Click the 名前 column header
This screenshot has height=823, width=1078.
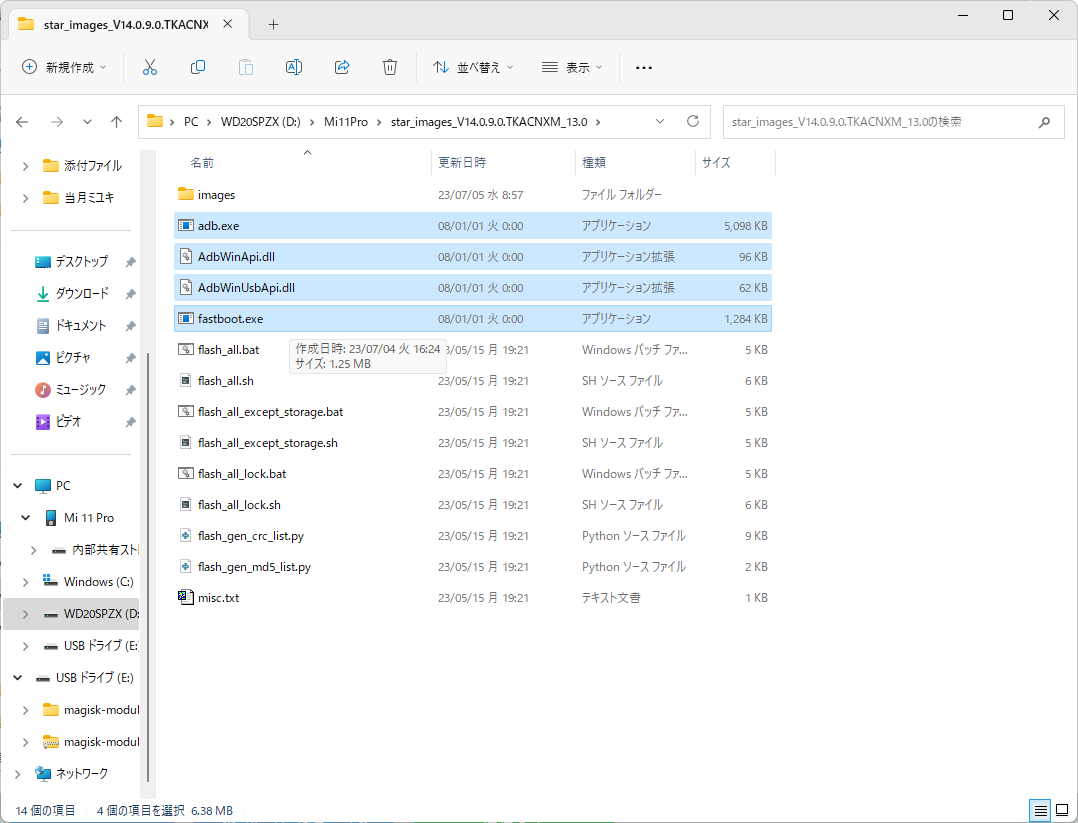(202, 163)
